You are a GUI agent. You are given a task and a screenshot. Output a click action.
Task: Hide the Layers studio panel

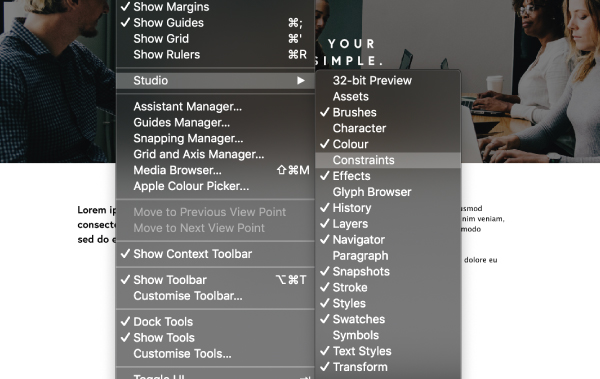388,224
